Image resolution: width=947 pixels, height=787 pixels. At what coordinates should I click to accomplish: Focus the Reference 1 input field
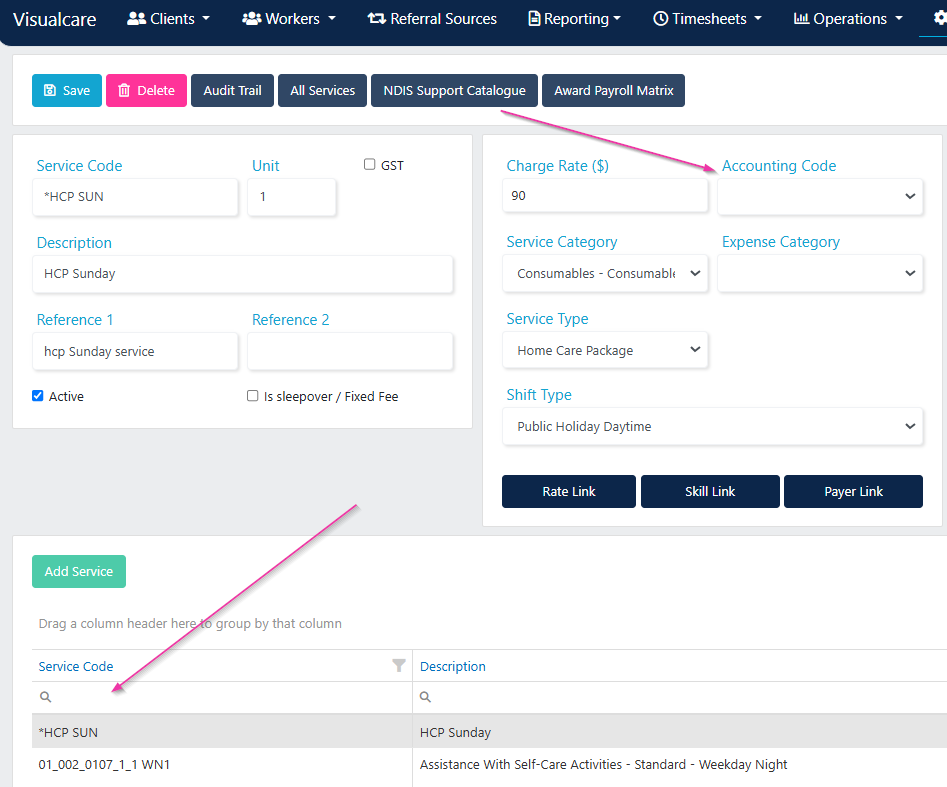[135, 352]
